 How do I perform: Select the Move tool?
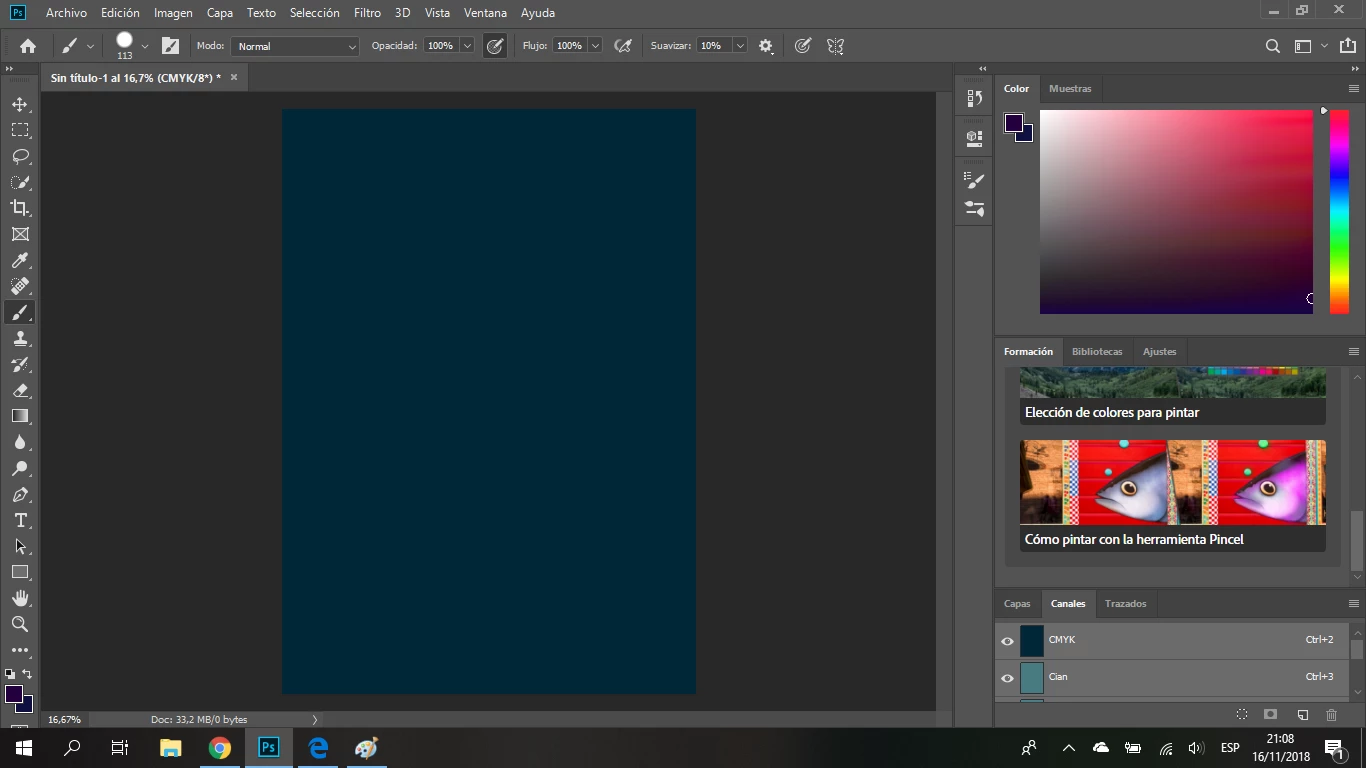click(20, 104)
